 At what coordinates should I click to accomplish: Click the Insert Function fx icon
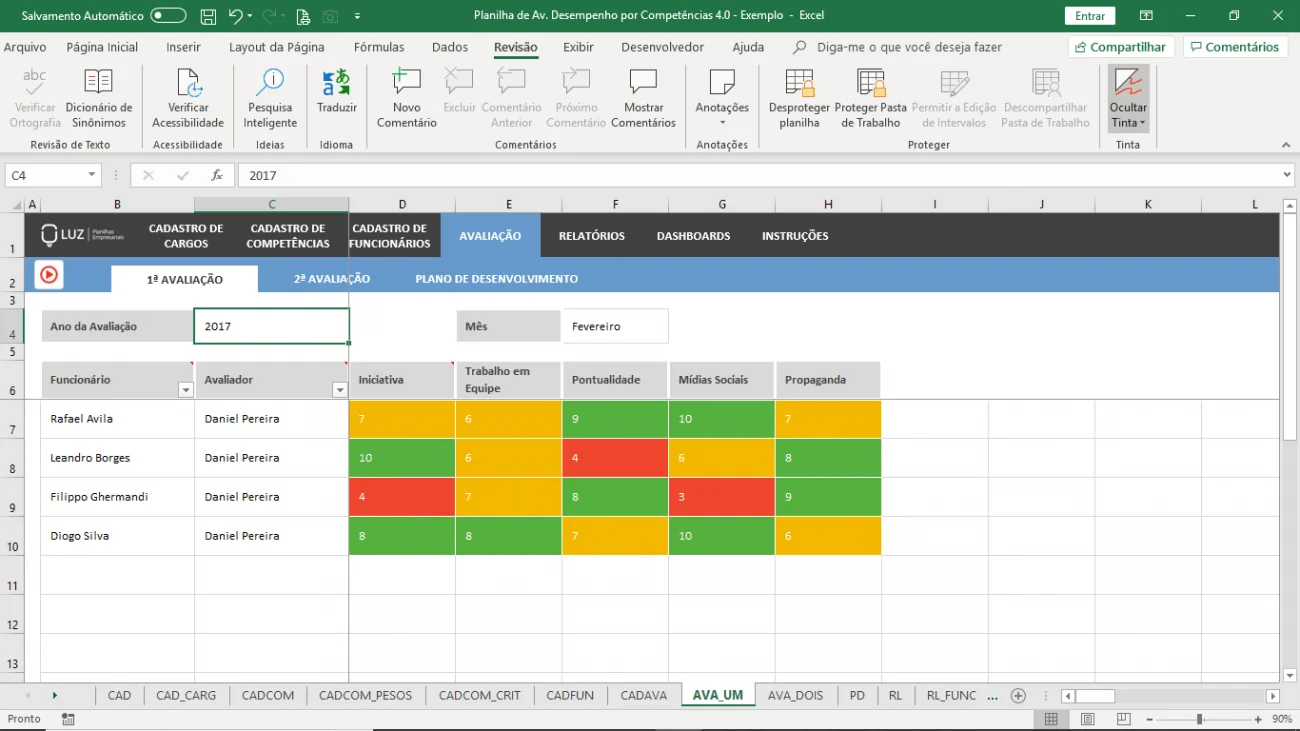pos(216,175)
